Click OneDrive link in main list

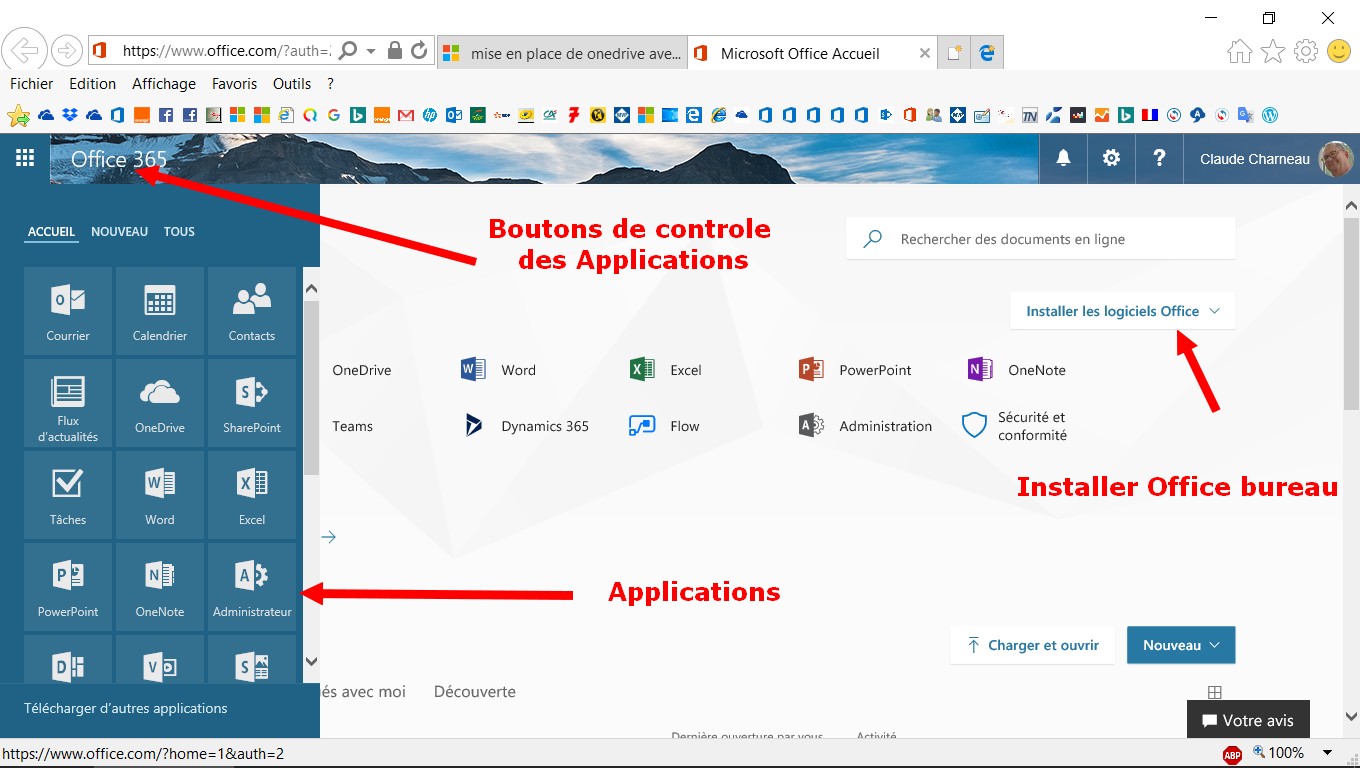(x=361, y=370)
